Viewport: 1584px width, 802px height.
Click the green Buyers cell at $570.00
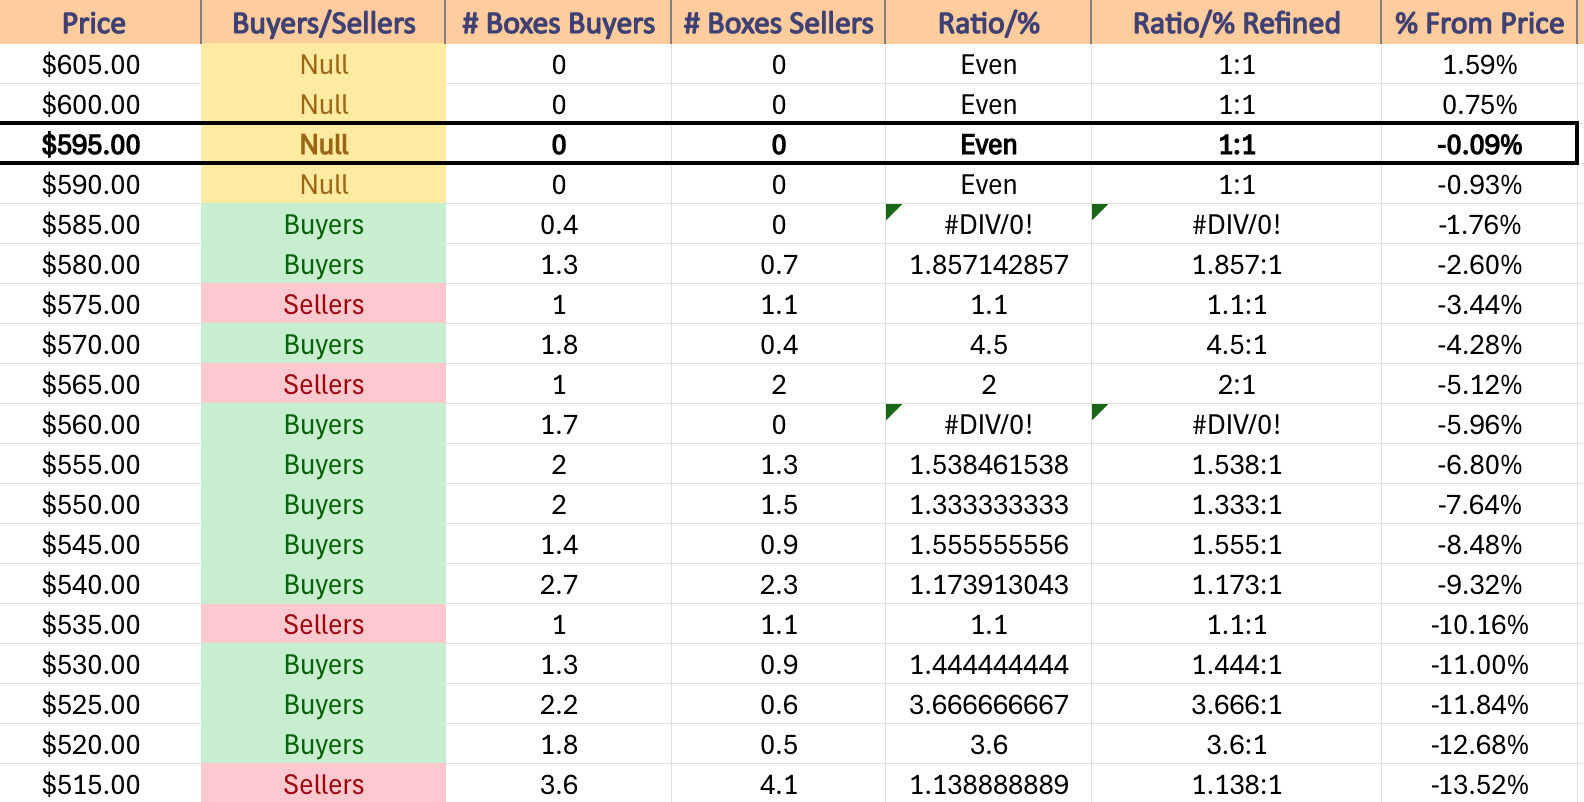coord(323,345)
